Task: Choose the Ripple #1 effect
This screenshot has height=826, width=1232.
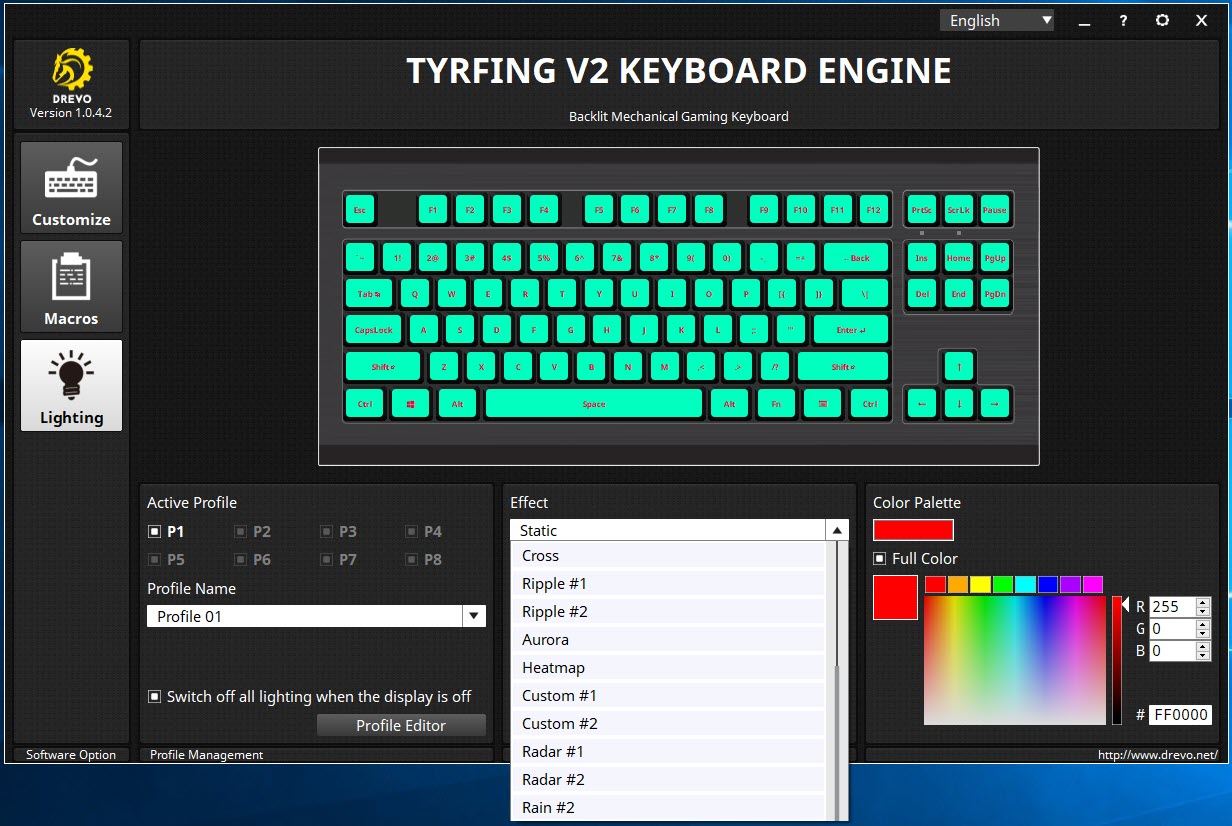Action: (668, 584)
